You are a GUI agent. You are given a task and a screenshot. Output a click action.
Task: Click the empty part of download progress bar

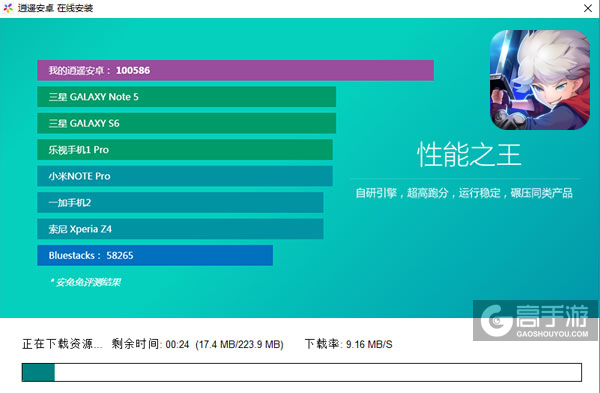tap(318, 372)
